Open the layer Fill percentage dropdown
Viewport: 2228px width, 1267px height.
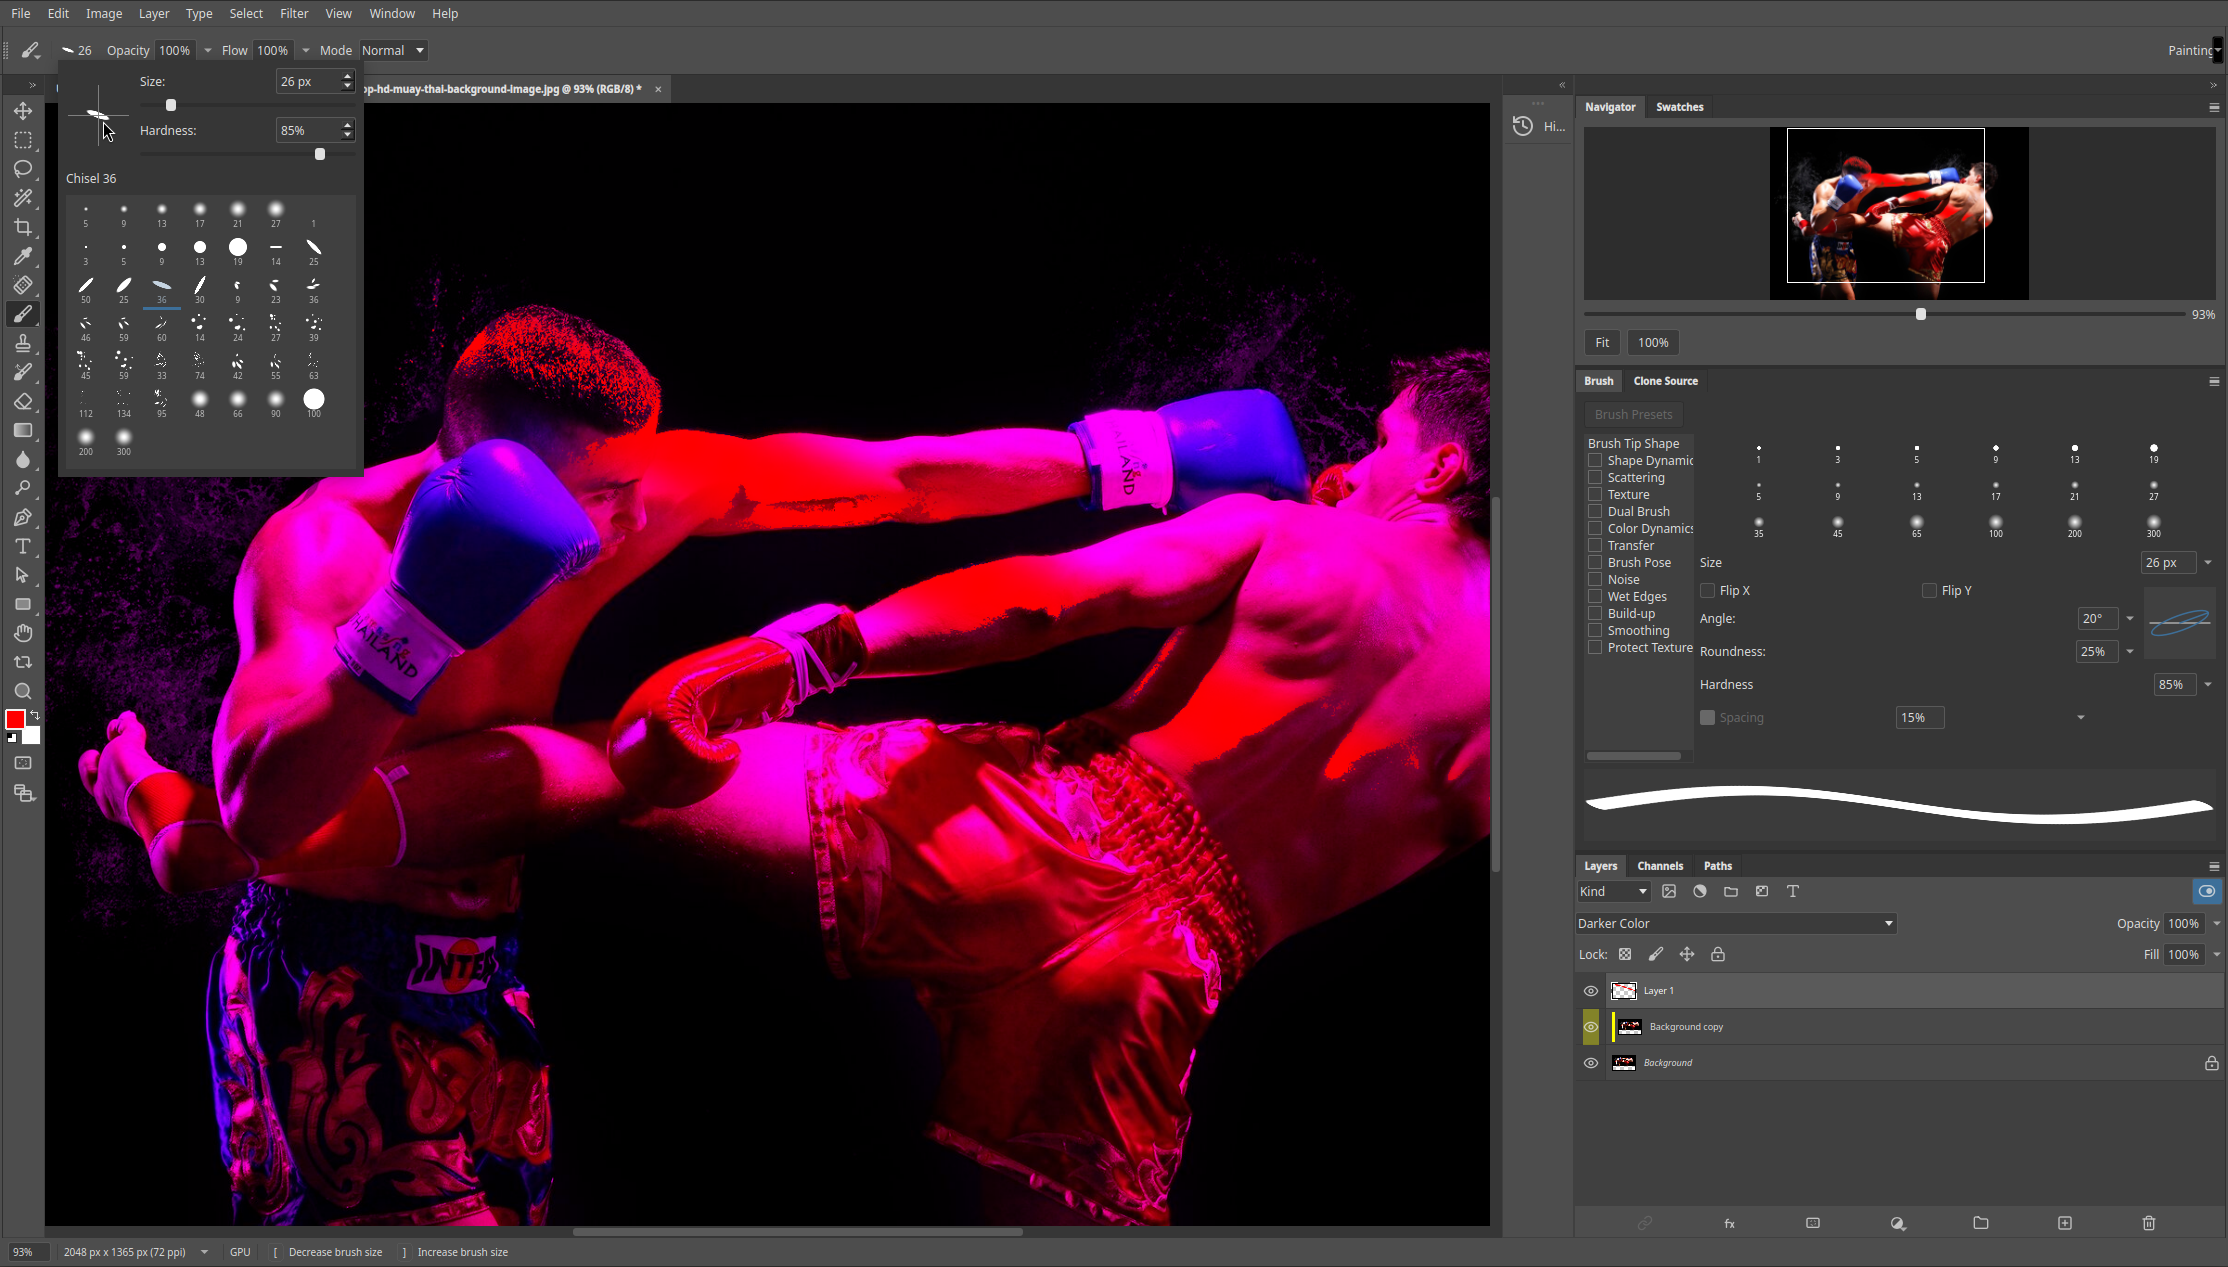click(x=2217, y=954)
